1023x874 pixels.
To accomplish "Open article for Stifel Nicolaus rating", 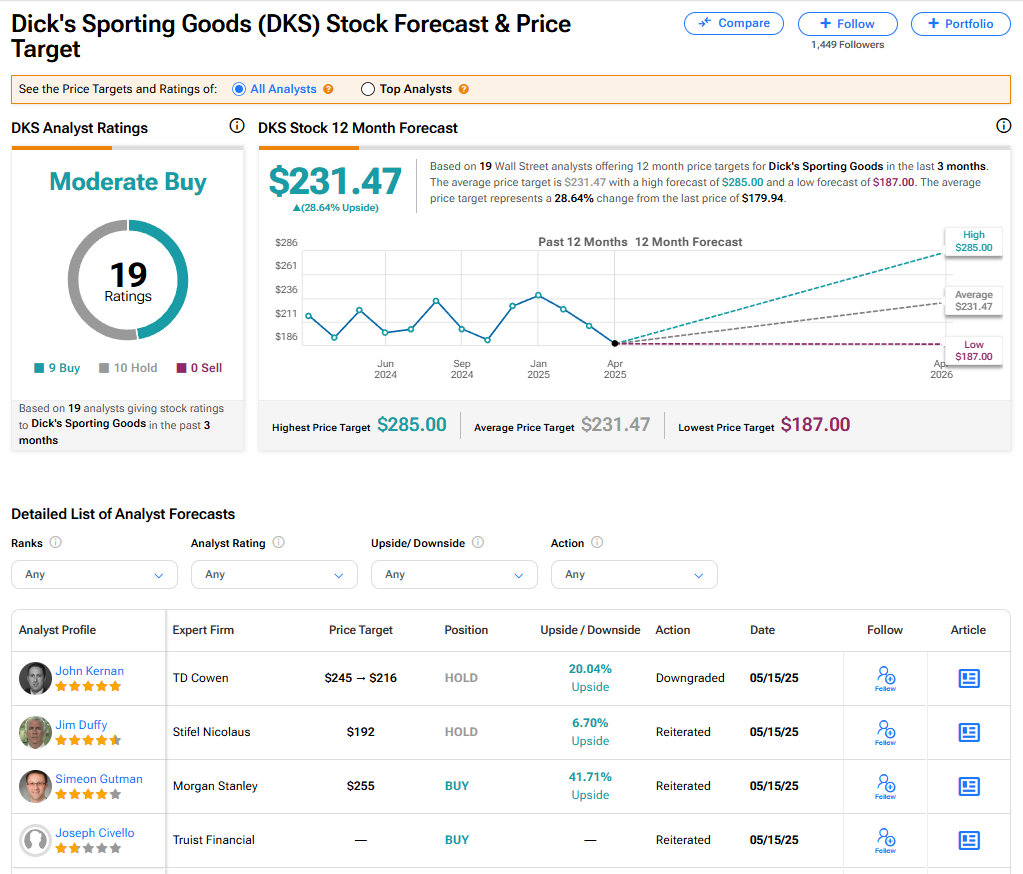I will 969,732.
